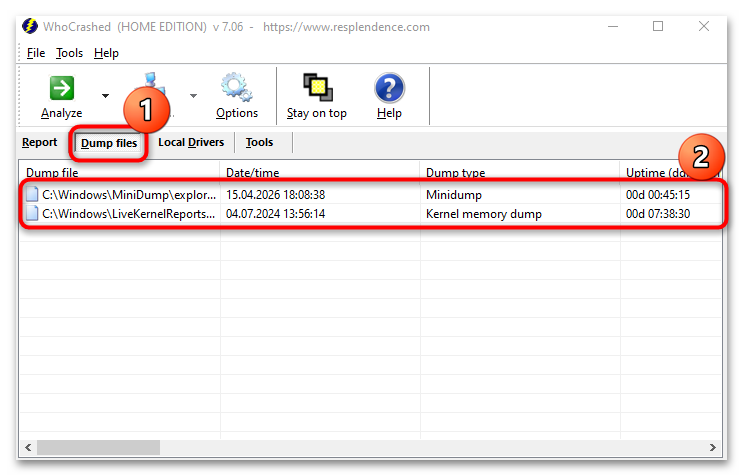The image size is (743, 476).
Task: Click the blue Help question mark icon
Action: click(389, 88)
